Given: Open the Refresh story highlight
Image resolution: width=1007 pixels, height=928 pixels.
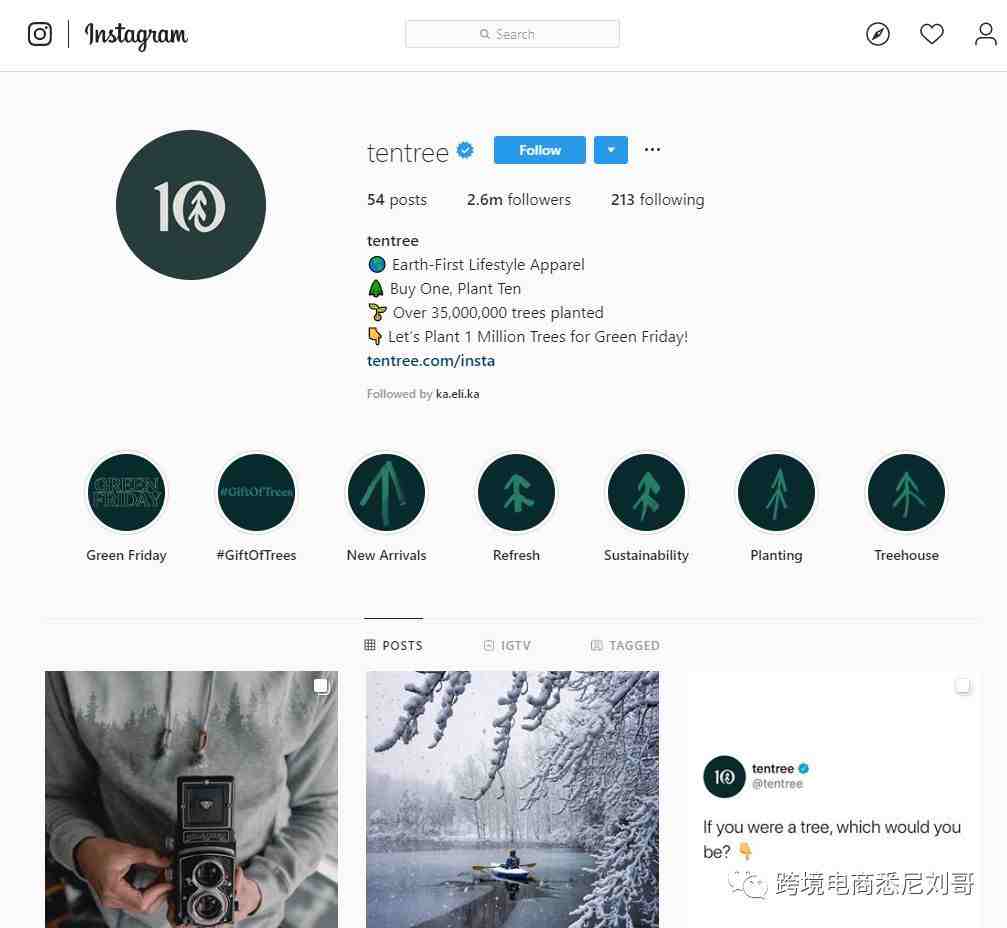Looking at the screenshot, I should [x=516, y=493].
